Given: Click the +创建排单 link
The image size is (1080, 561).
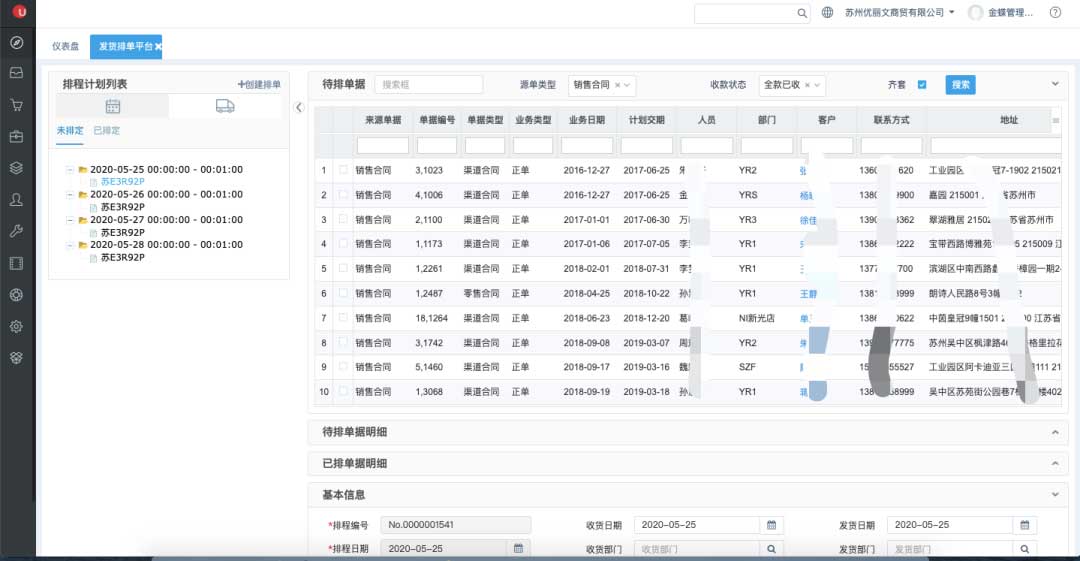Looking at the screenshot, I should pos(259,85).
